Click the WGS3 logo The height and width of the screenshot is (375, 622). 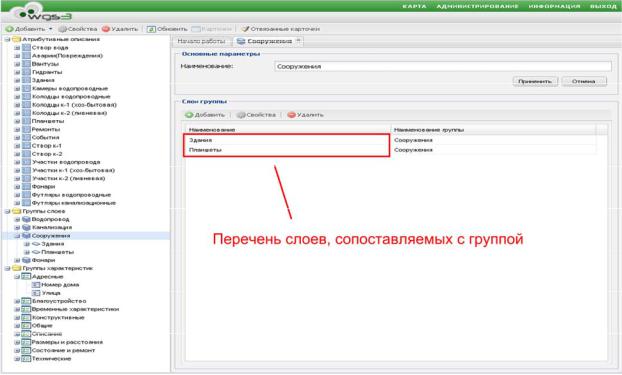click(x=41, y=13)
